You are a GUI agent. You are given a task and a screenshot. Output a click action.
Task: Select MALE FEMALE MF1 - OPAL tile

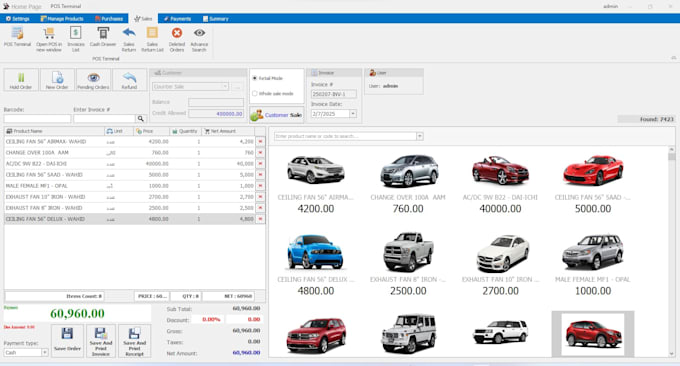pos(593,265)
